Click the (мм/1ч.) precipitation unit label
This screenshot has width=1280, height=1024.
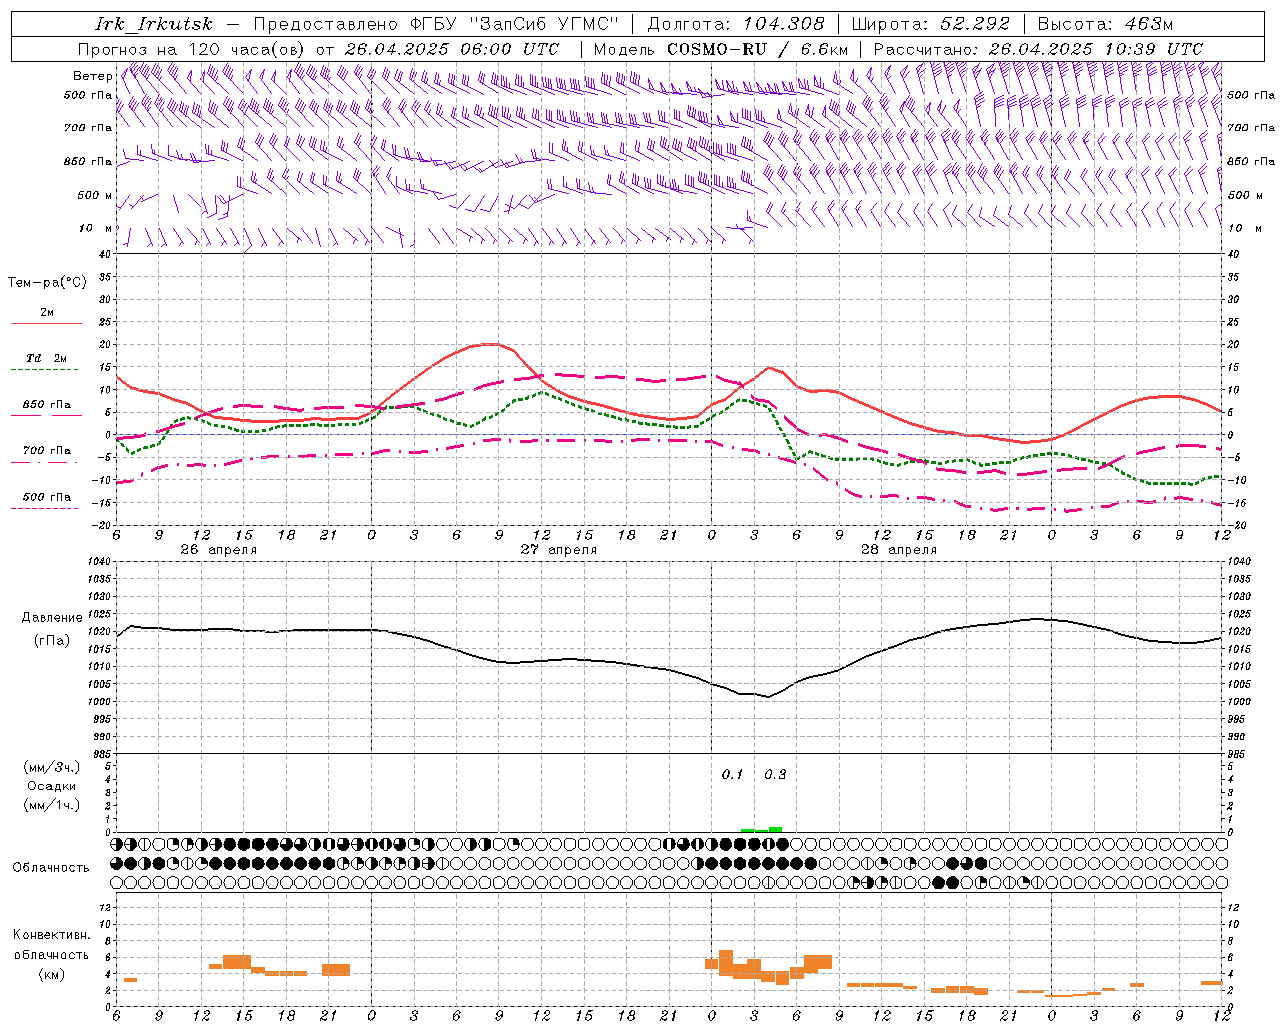[51, 805]
